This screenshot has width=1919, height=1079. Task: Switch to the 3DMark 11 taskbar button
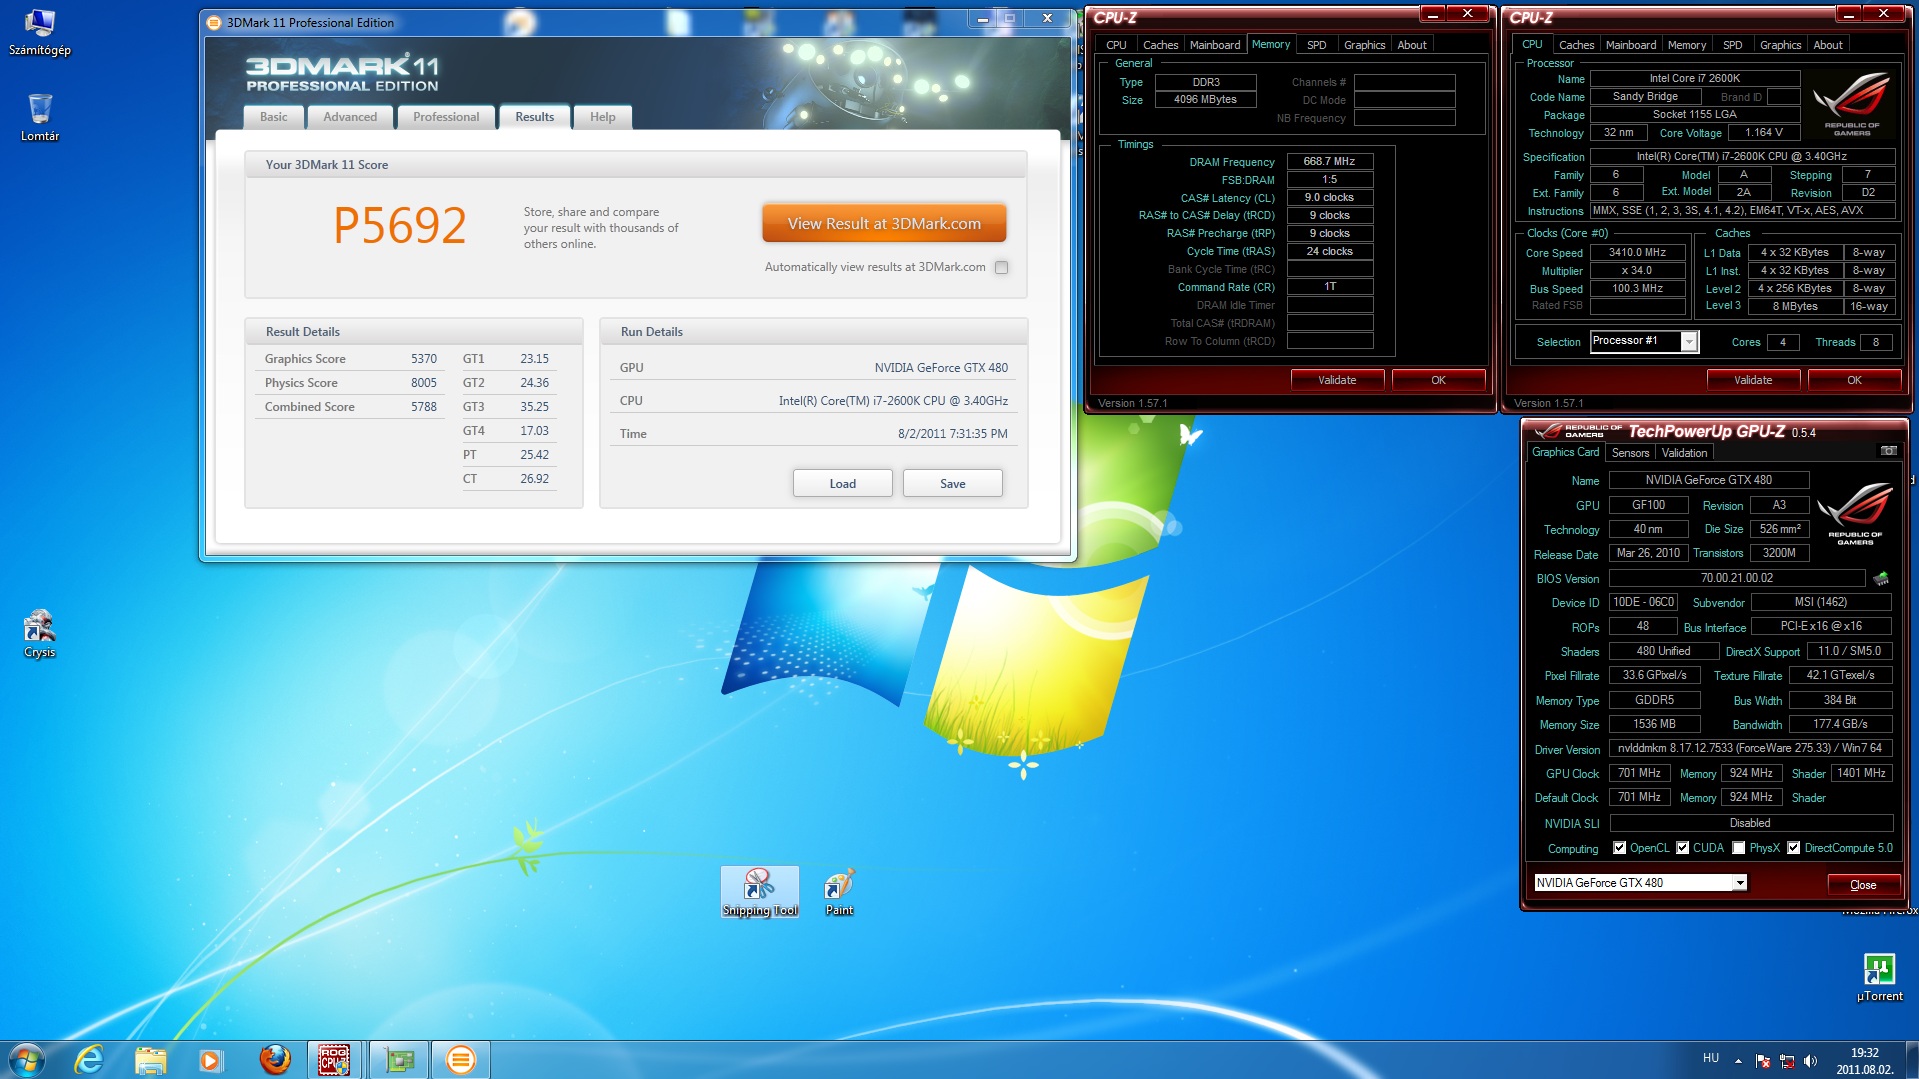tap(461, 1059)
